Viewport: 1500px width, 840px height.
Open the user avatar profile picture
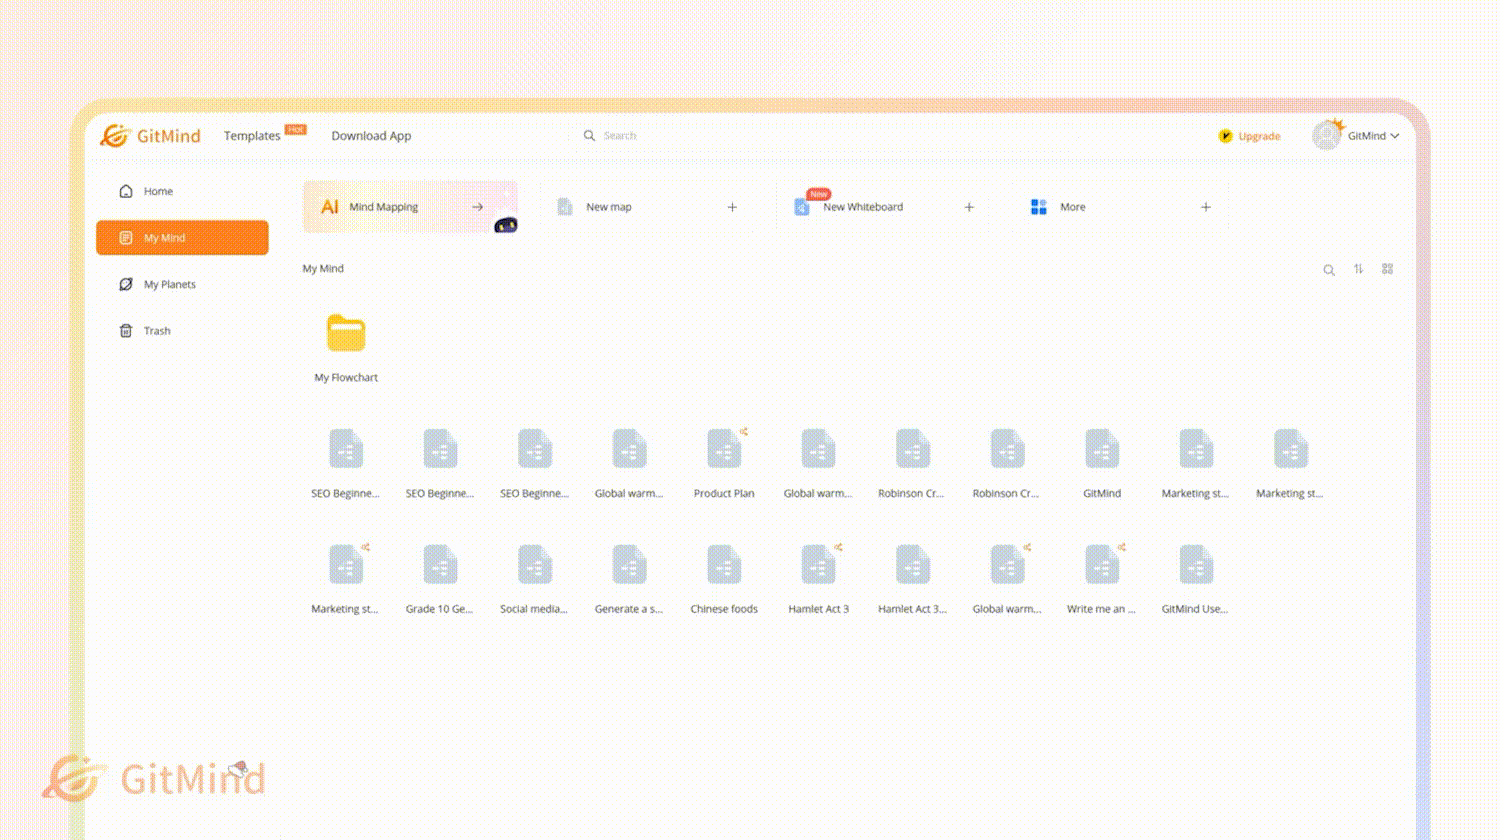[1327, 135]
